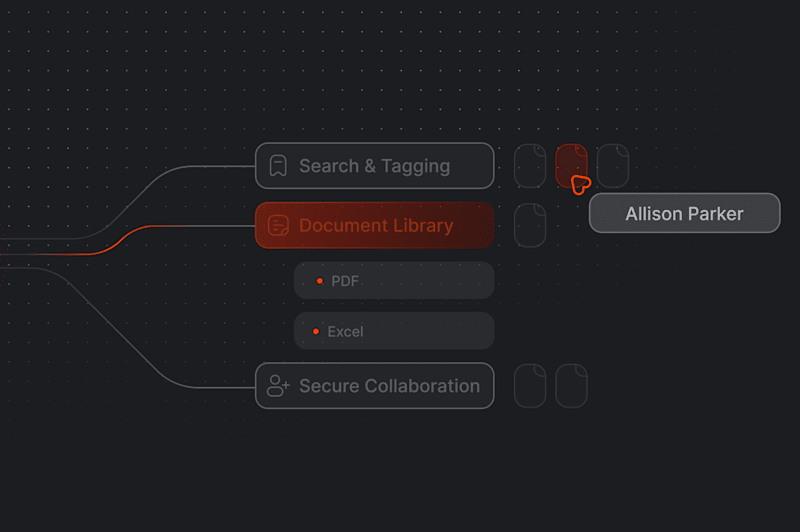
Task: Click the bookmark icon in Search & Tagging
Action: coord(278,166)
